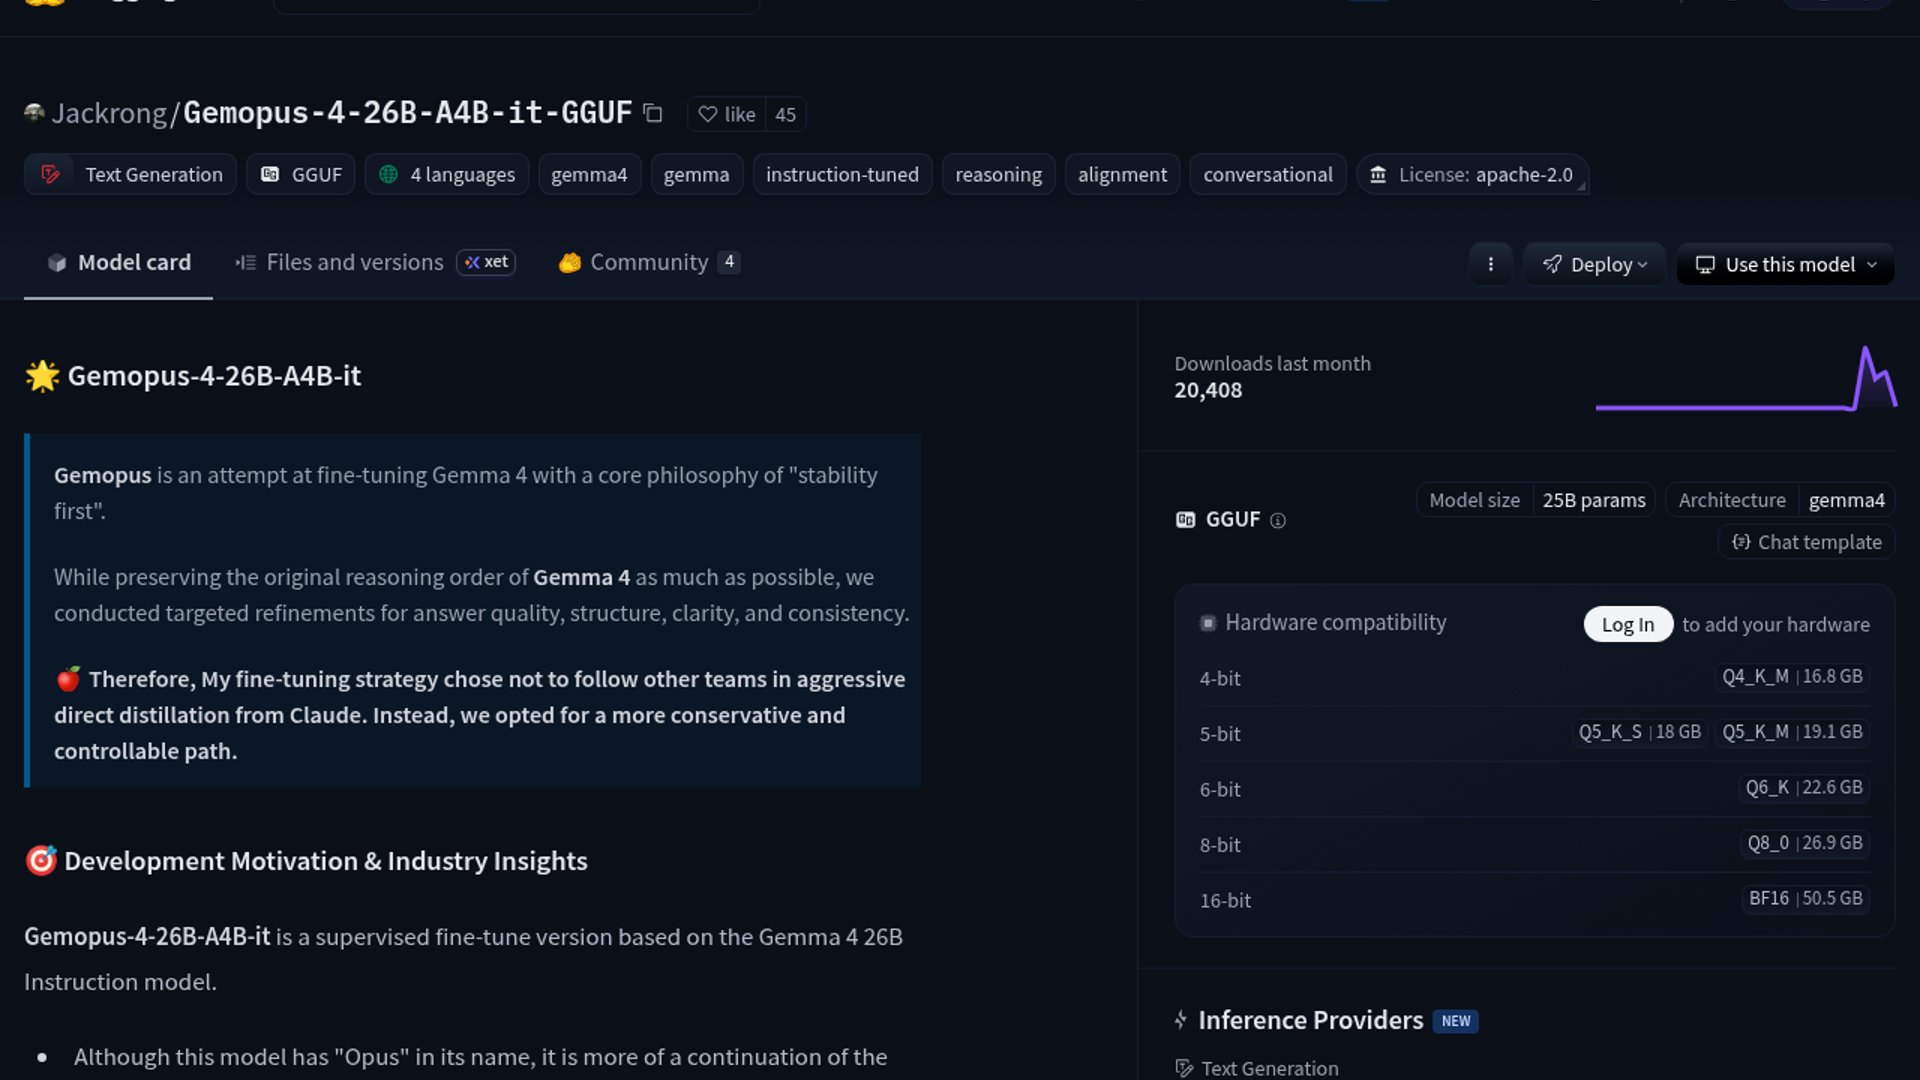Open the Jackrong author profile link
1920x1080 pixels.
[109, 113]
